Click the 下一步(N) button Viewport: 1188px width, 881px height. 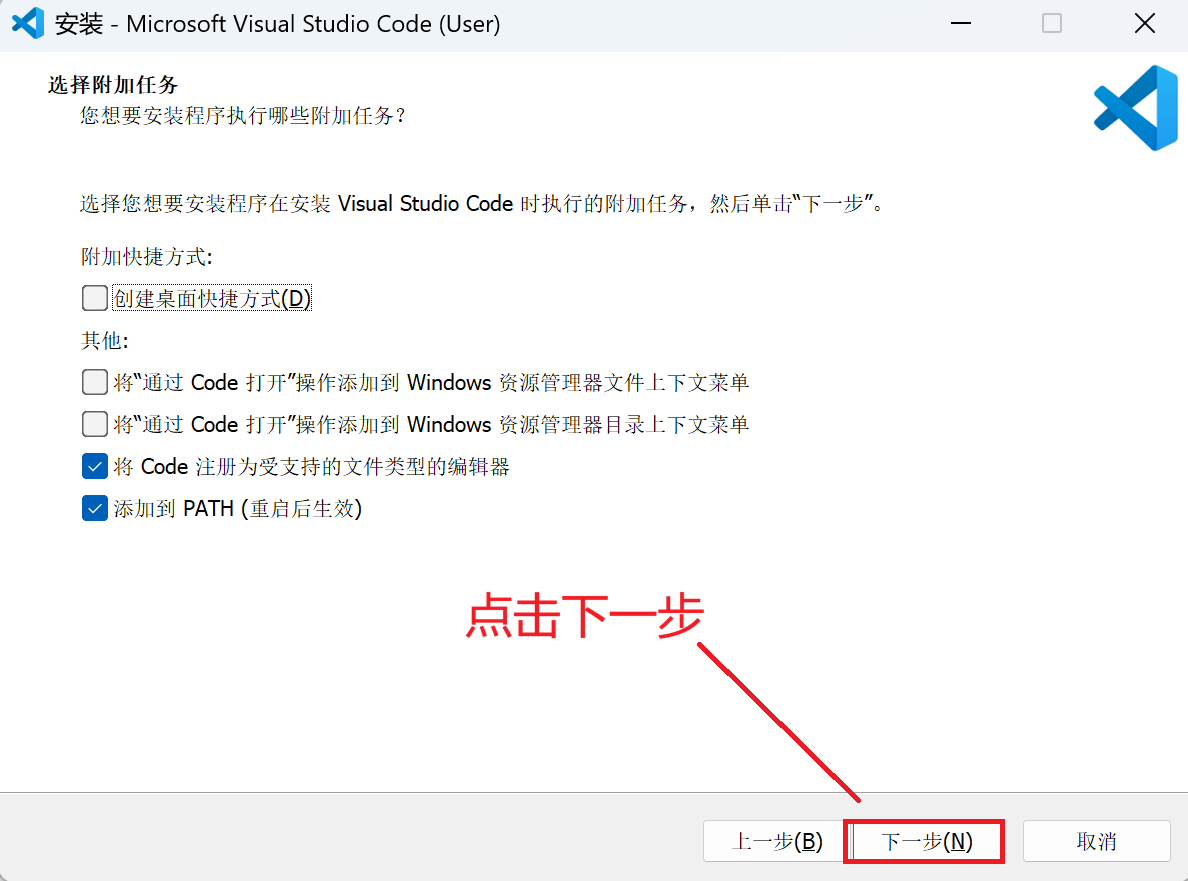point(924,841)
